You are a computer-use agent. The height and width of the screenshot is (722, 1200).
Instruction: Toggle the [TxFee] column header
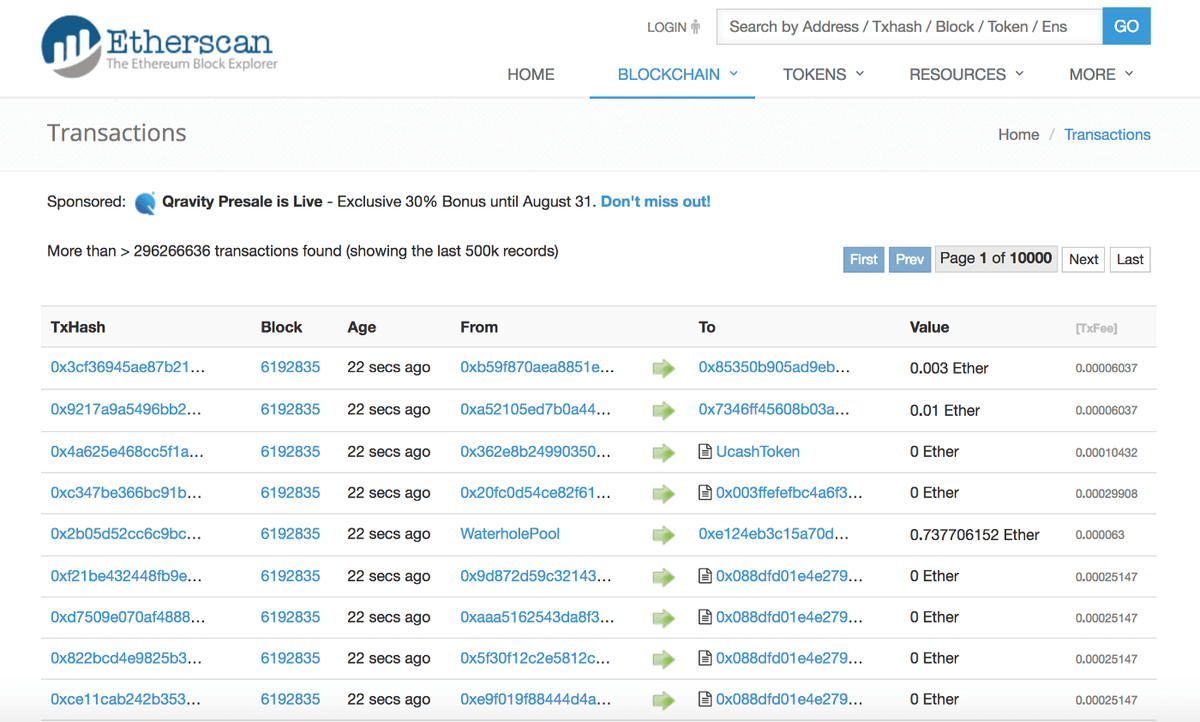1096,328
